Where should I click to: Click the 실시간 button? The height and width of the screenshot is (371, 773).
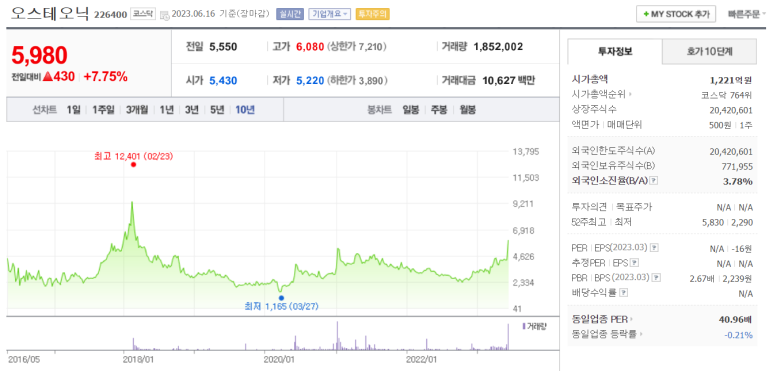click(290, 14)
